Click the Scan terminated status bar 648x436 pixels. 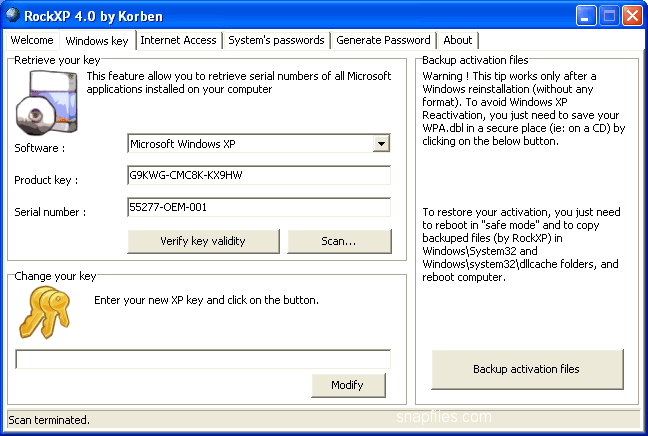(x=324, y=420)
